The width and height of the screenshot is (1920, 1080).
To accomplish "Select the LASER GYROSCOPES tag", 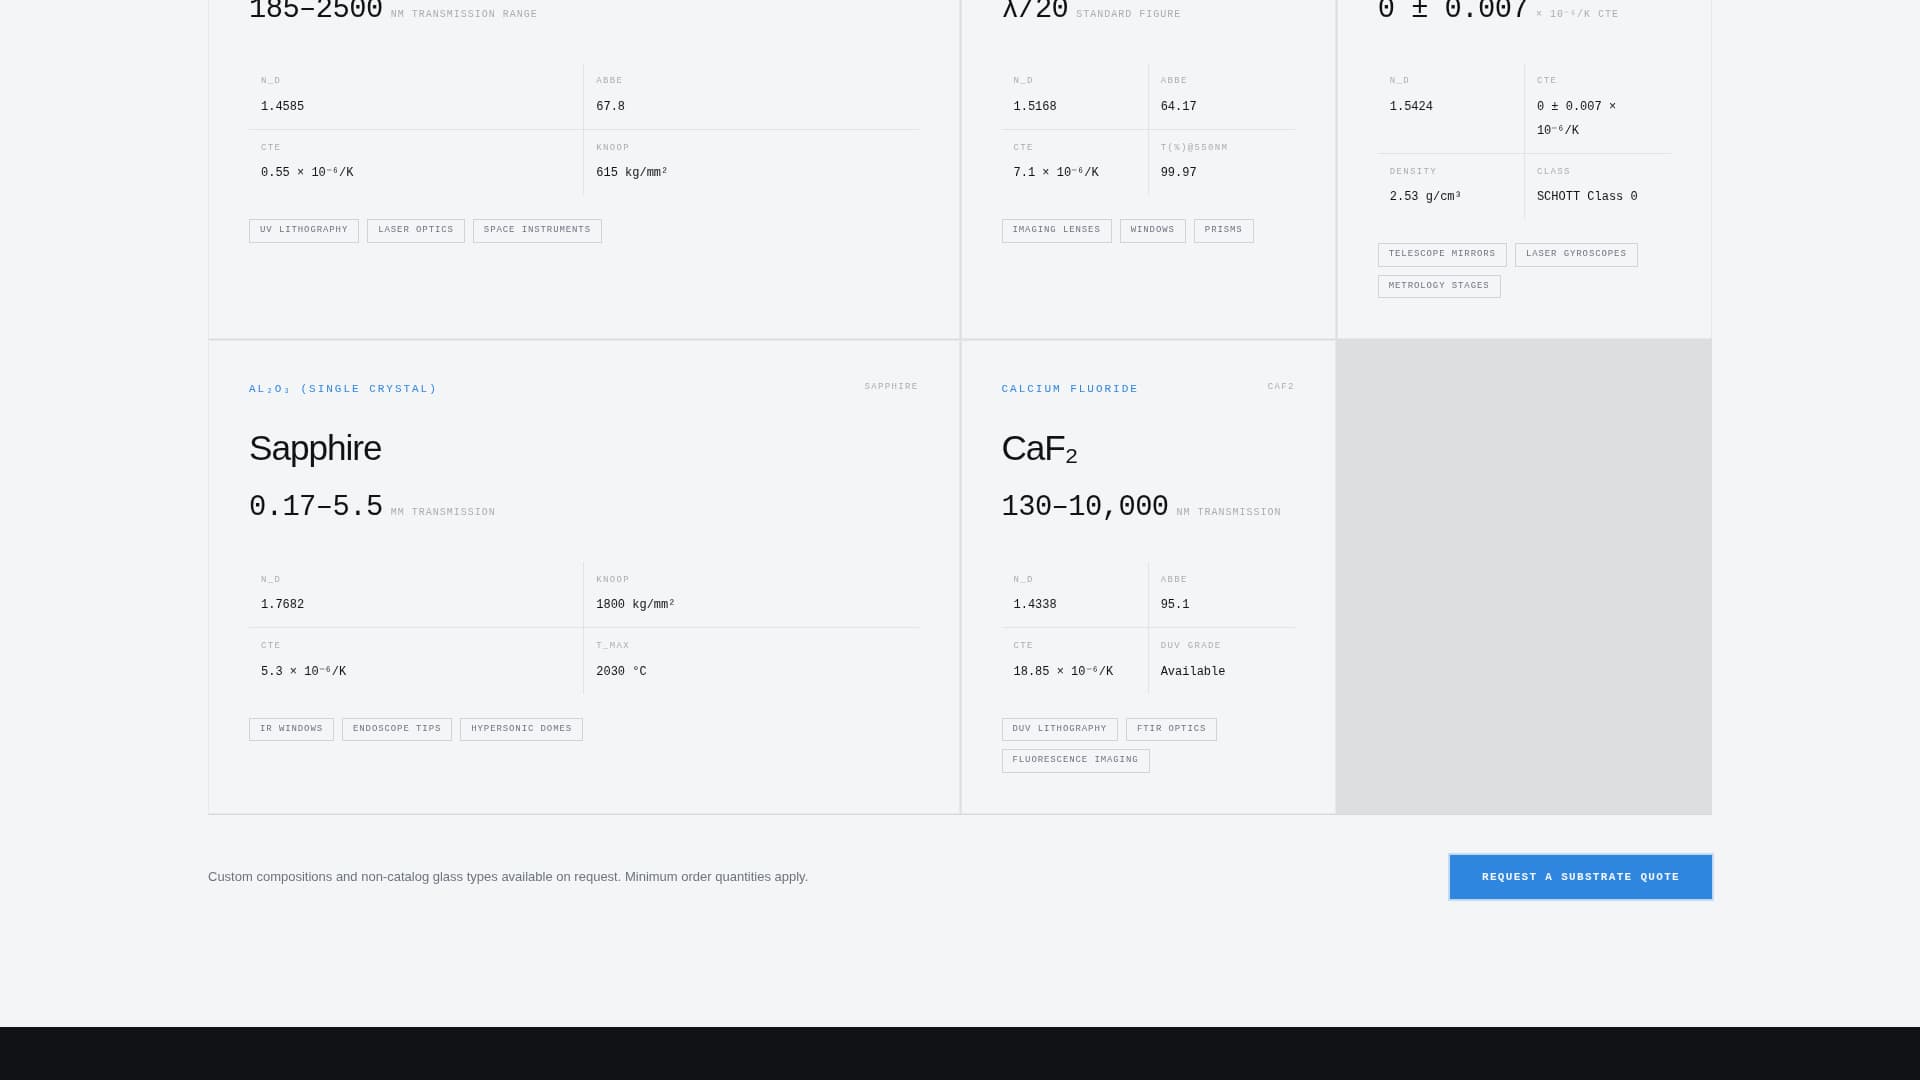I will tap(1575, 254).
